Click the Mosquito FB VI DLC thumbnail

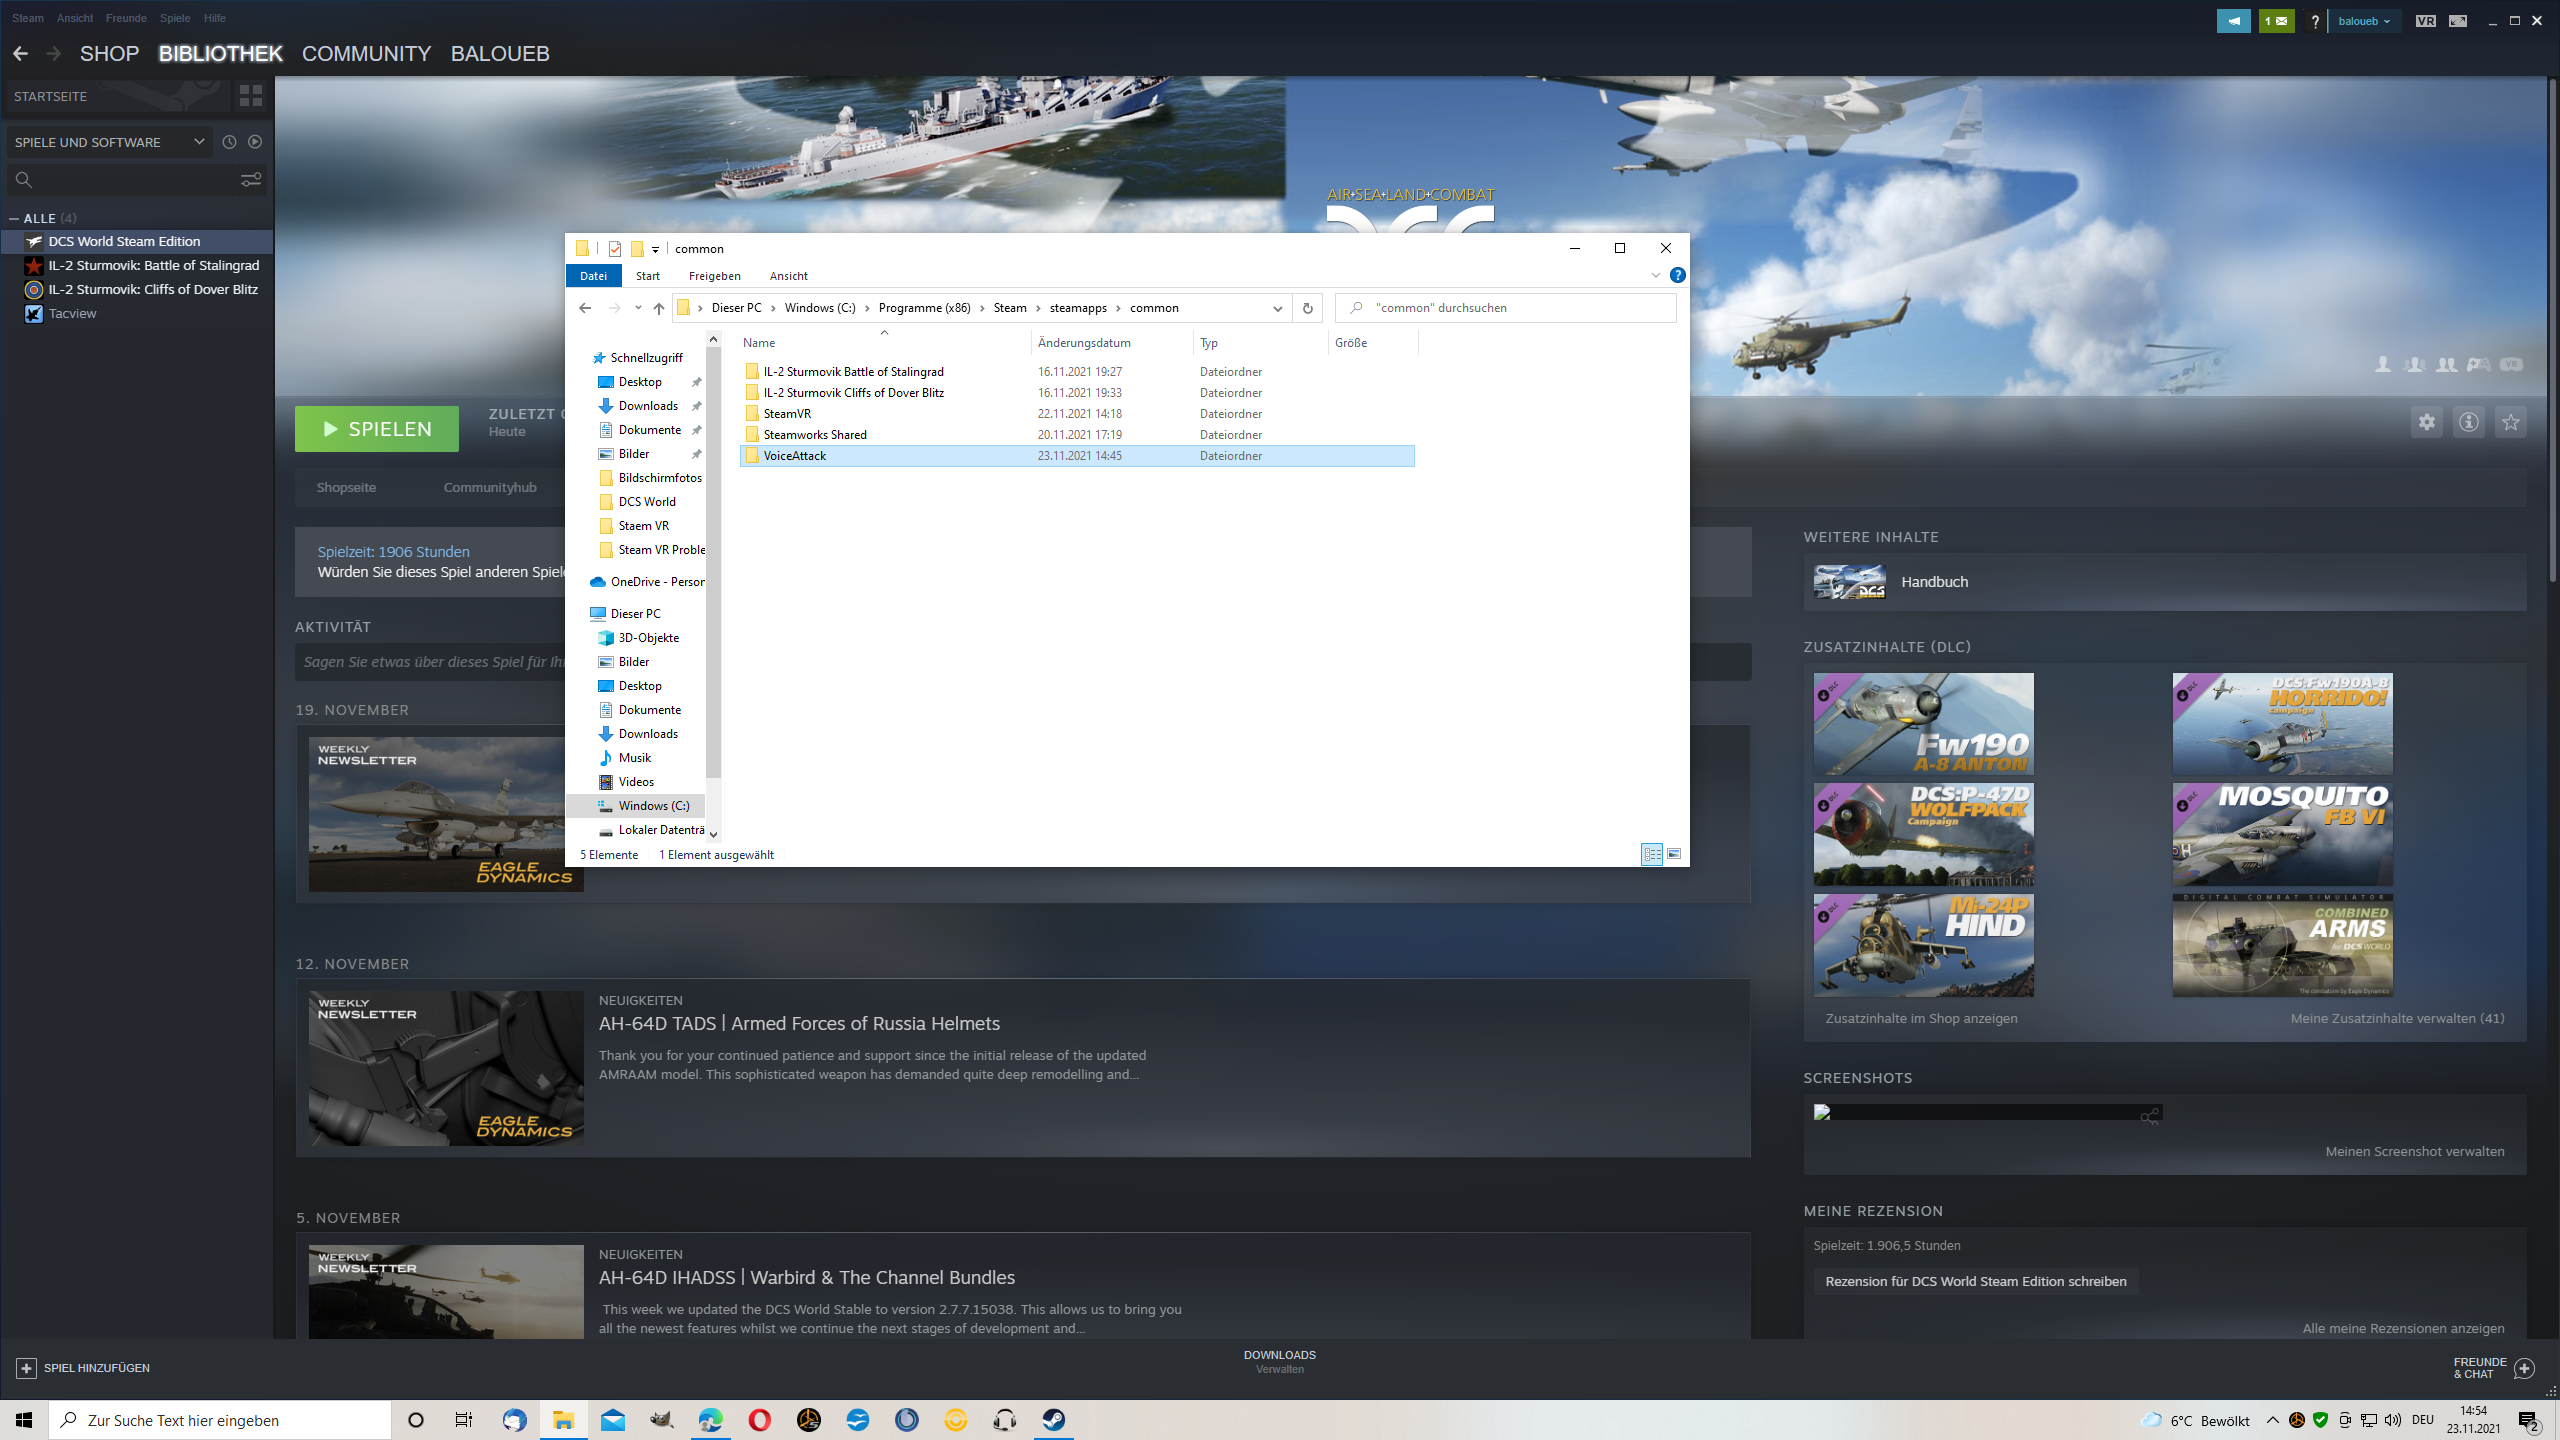point(2282,834)
